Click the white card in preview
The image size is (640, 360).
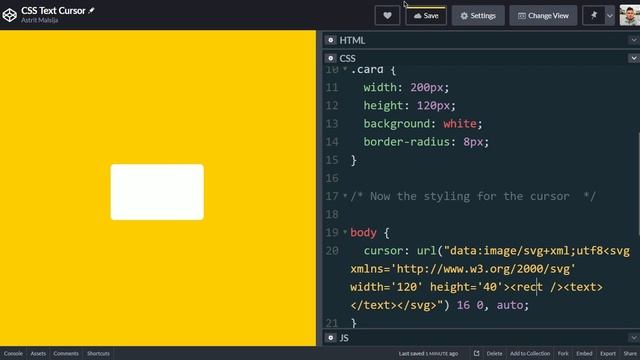[157, 192]
